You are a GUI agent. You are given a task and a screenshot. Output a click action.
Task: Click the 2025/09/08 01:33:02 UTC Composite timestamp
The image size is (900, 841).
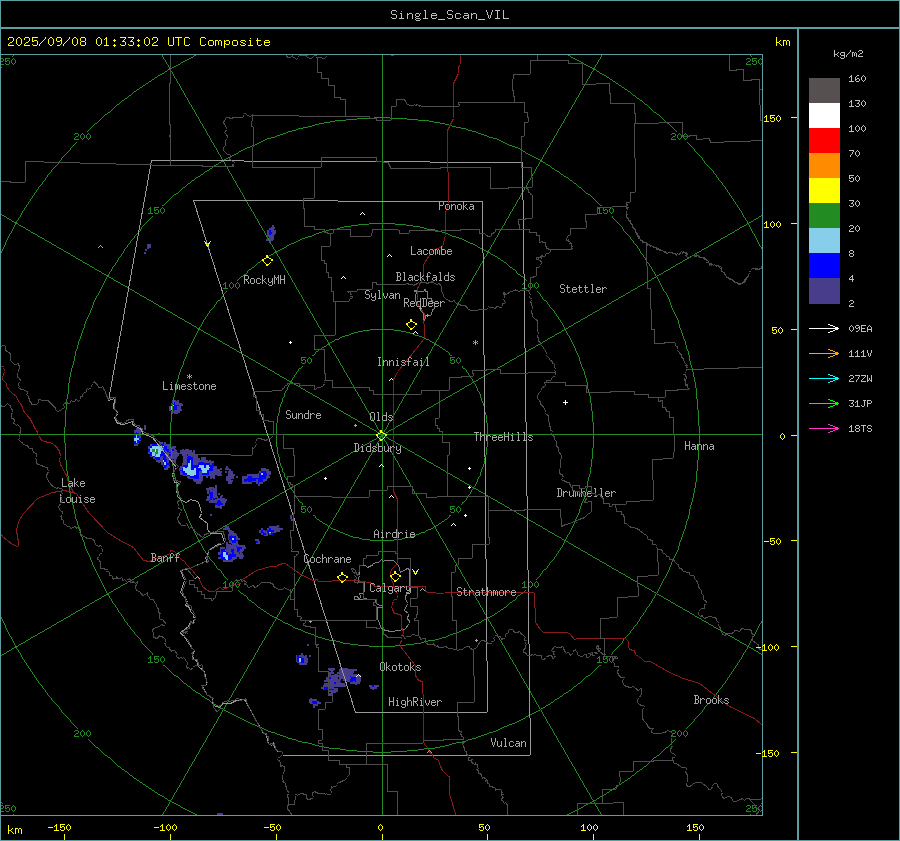click(x=138, y=42)
